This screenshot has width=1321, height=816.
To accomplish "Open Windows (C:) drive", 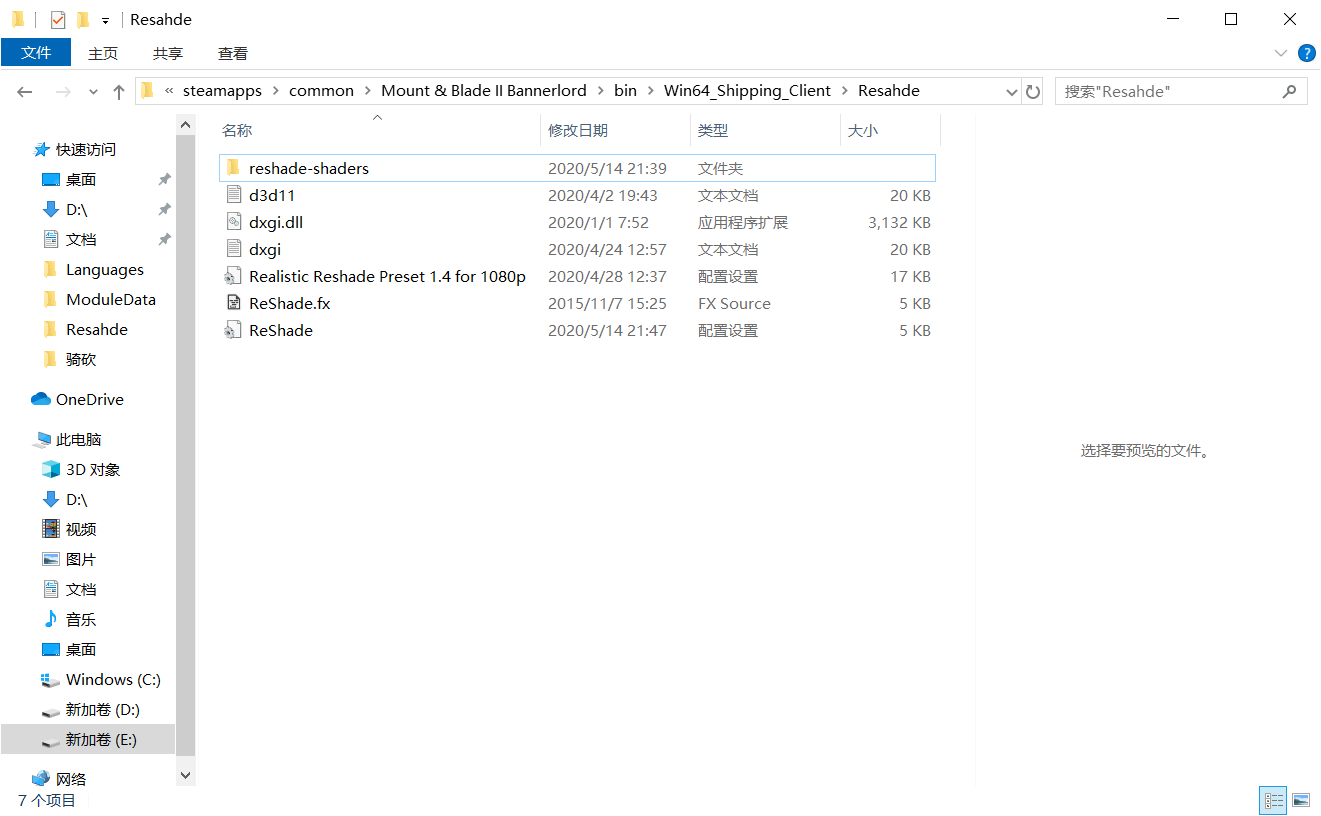I will (113, 679).
